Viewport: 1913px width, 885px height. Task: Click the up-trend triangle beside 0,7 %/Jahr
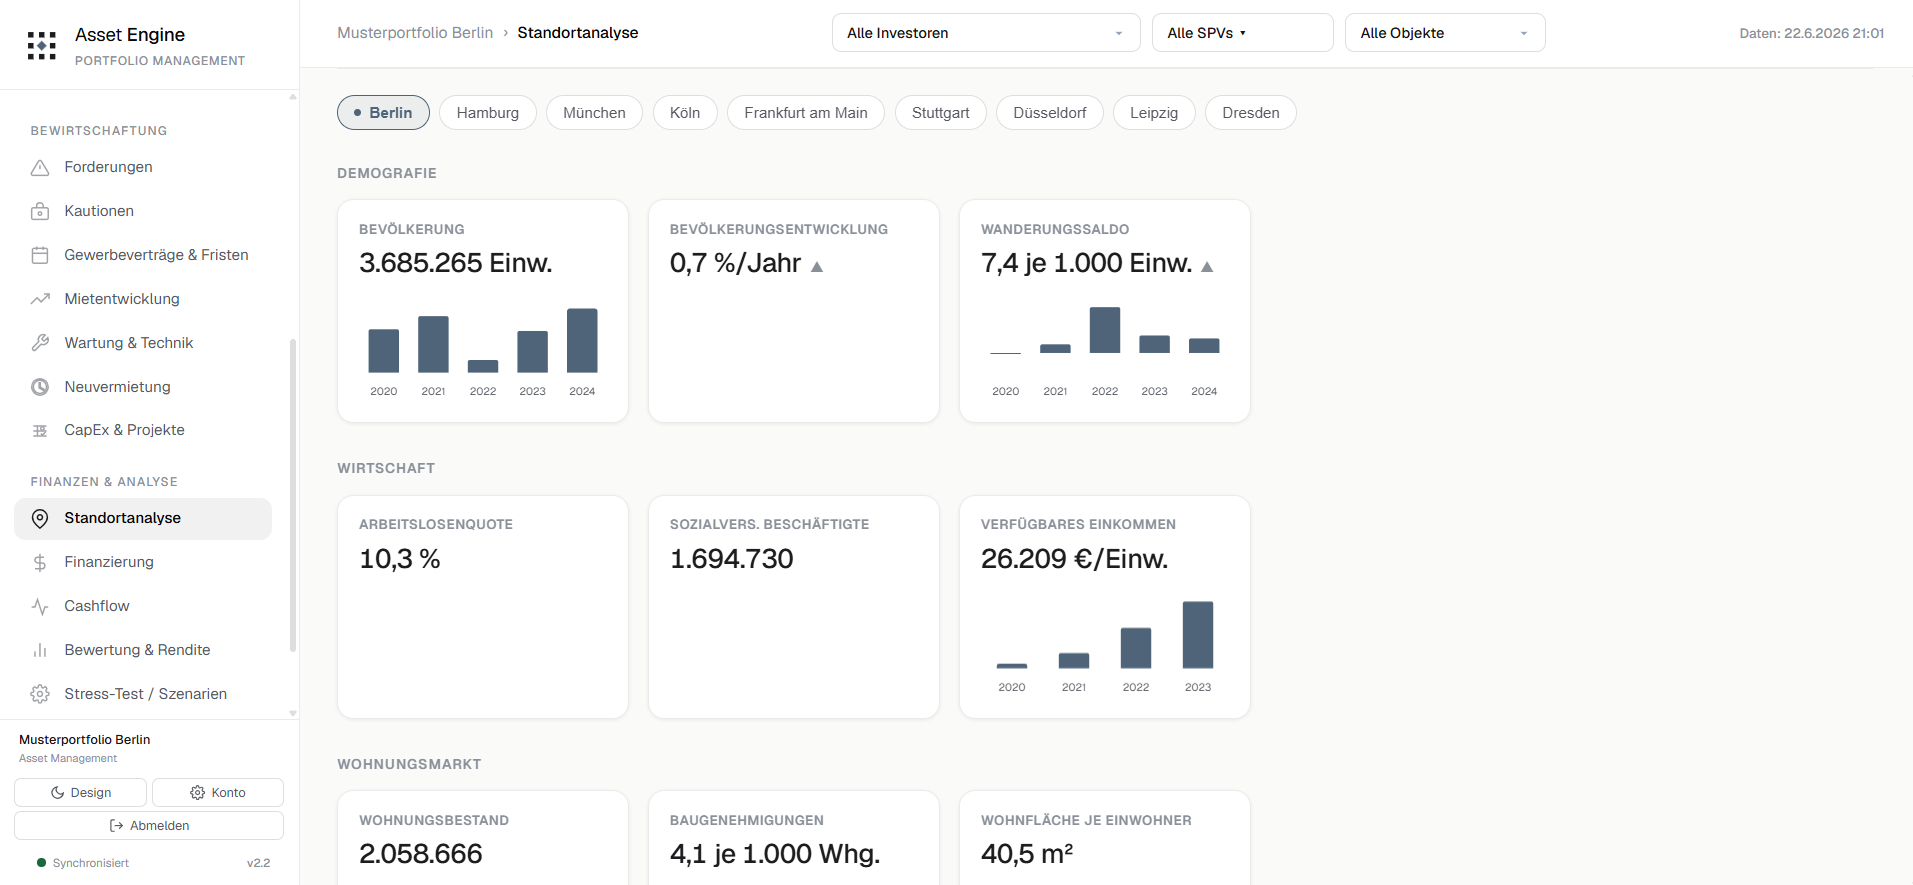click(x=817, y=266)
